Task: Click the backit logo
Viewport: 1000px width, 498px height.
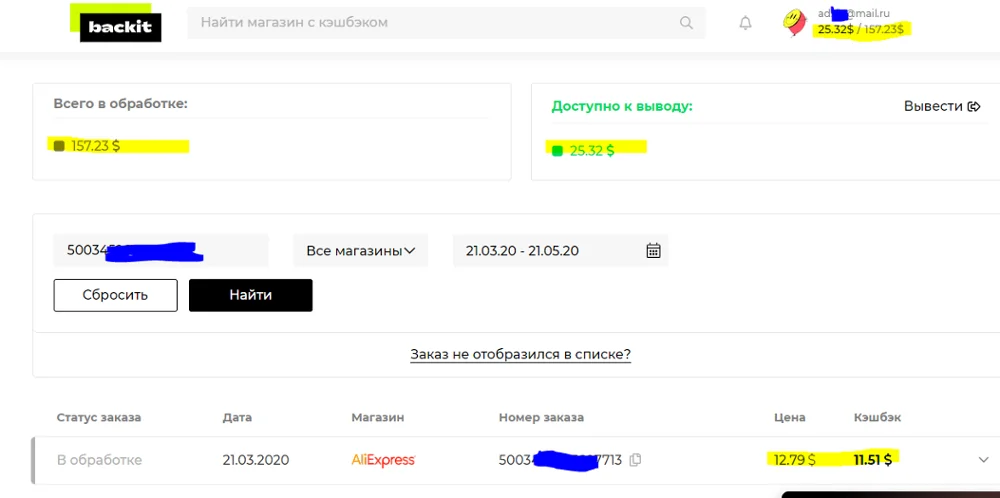Action: [115, 24]
